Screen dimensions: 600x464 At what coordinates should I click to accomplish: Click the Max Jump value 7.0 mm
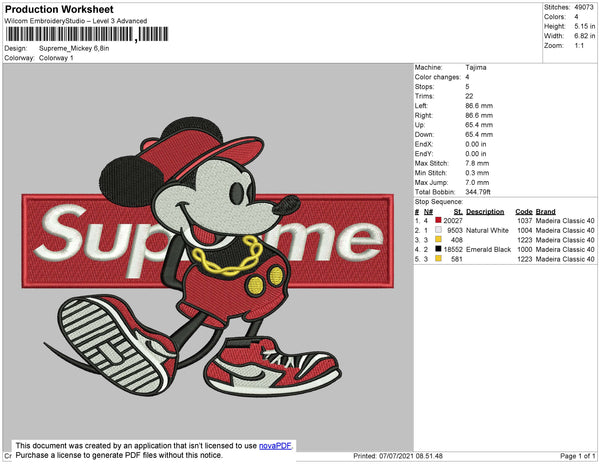pos(477,182)
